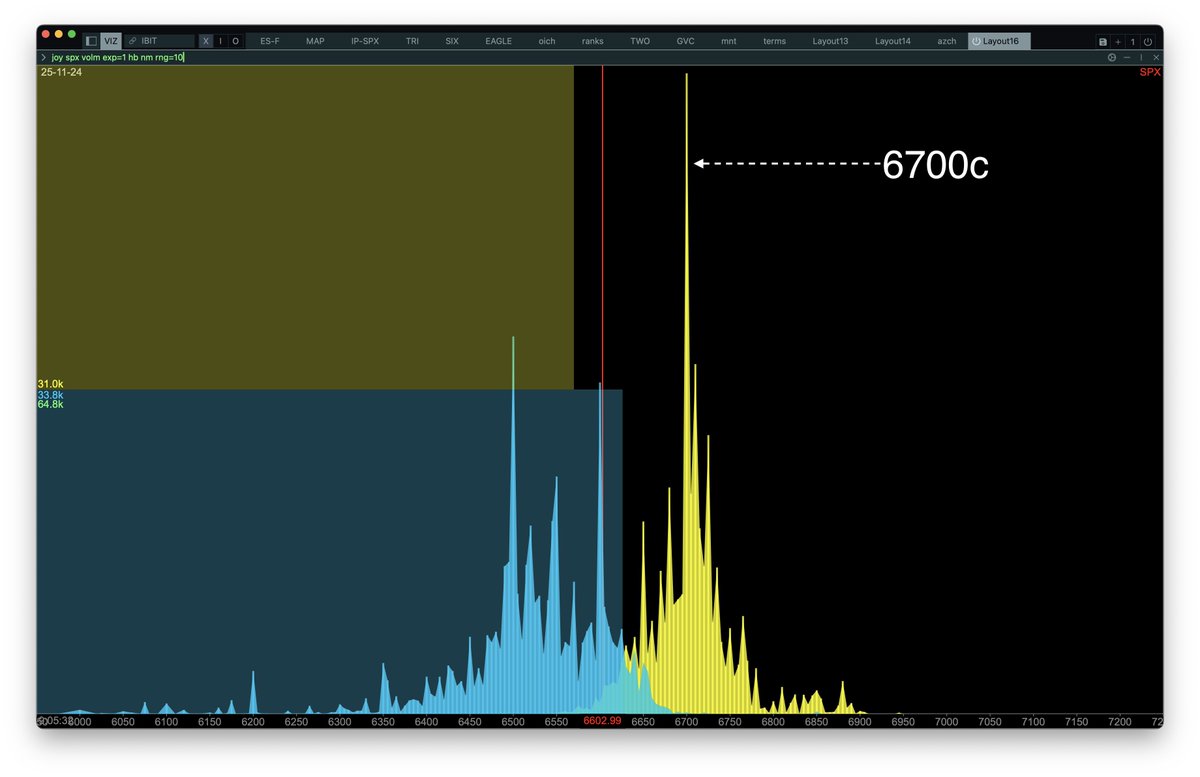Click the 6602.99 red price marker
The width and height of the screenshot is (1200, 777).
click(602, 721)
